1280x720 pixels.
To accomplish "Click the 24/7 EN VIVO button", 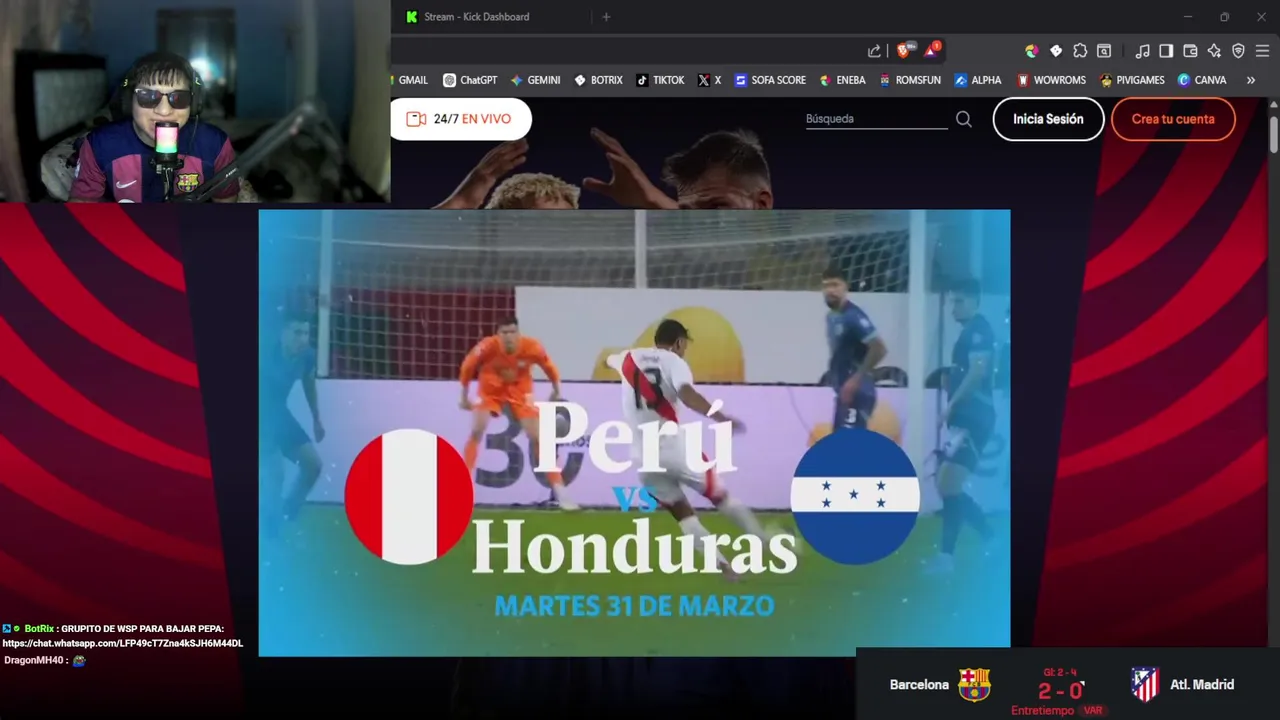I will pyautogui.click(x=459, y=119).
